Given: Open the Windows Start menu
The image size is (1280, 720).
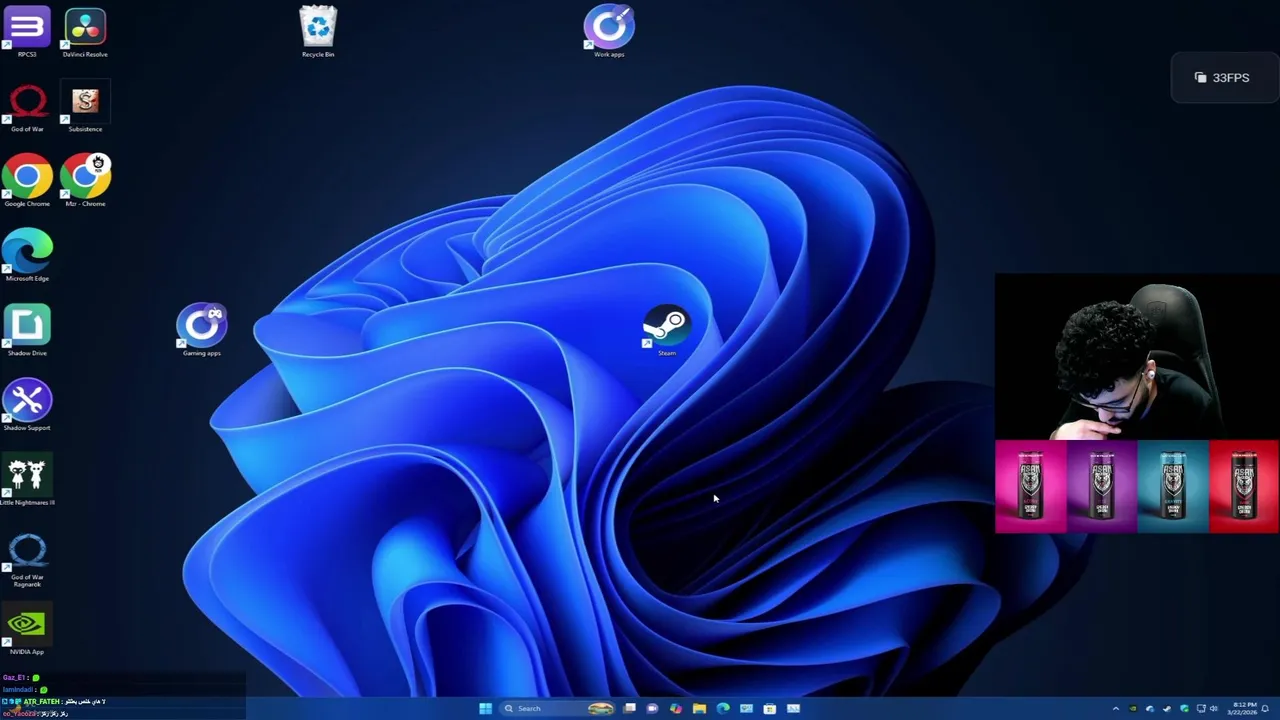Looking at the screenshot, I should 485,708.
